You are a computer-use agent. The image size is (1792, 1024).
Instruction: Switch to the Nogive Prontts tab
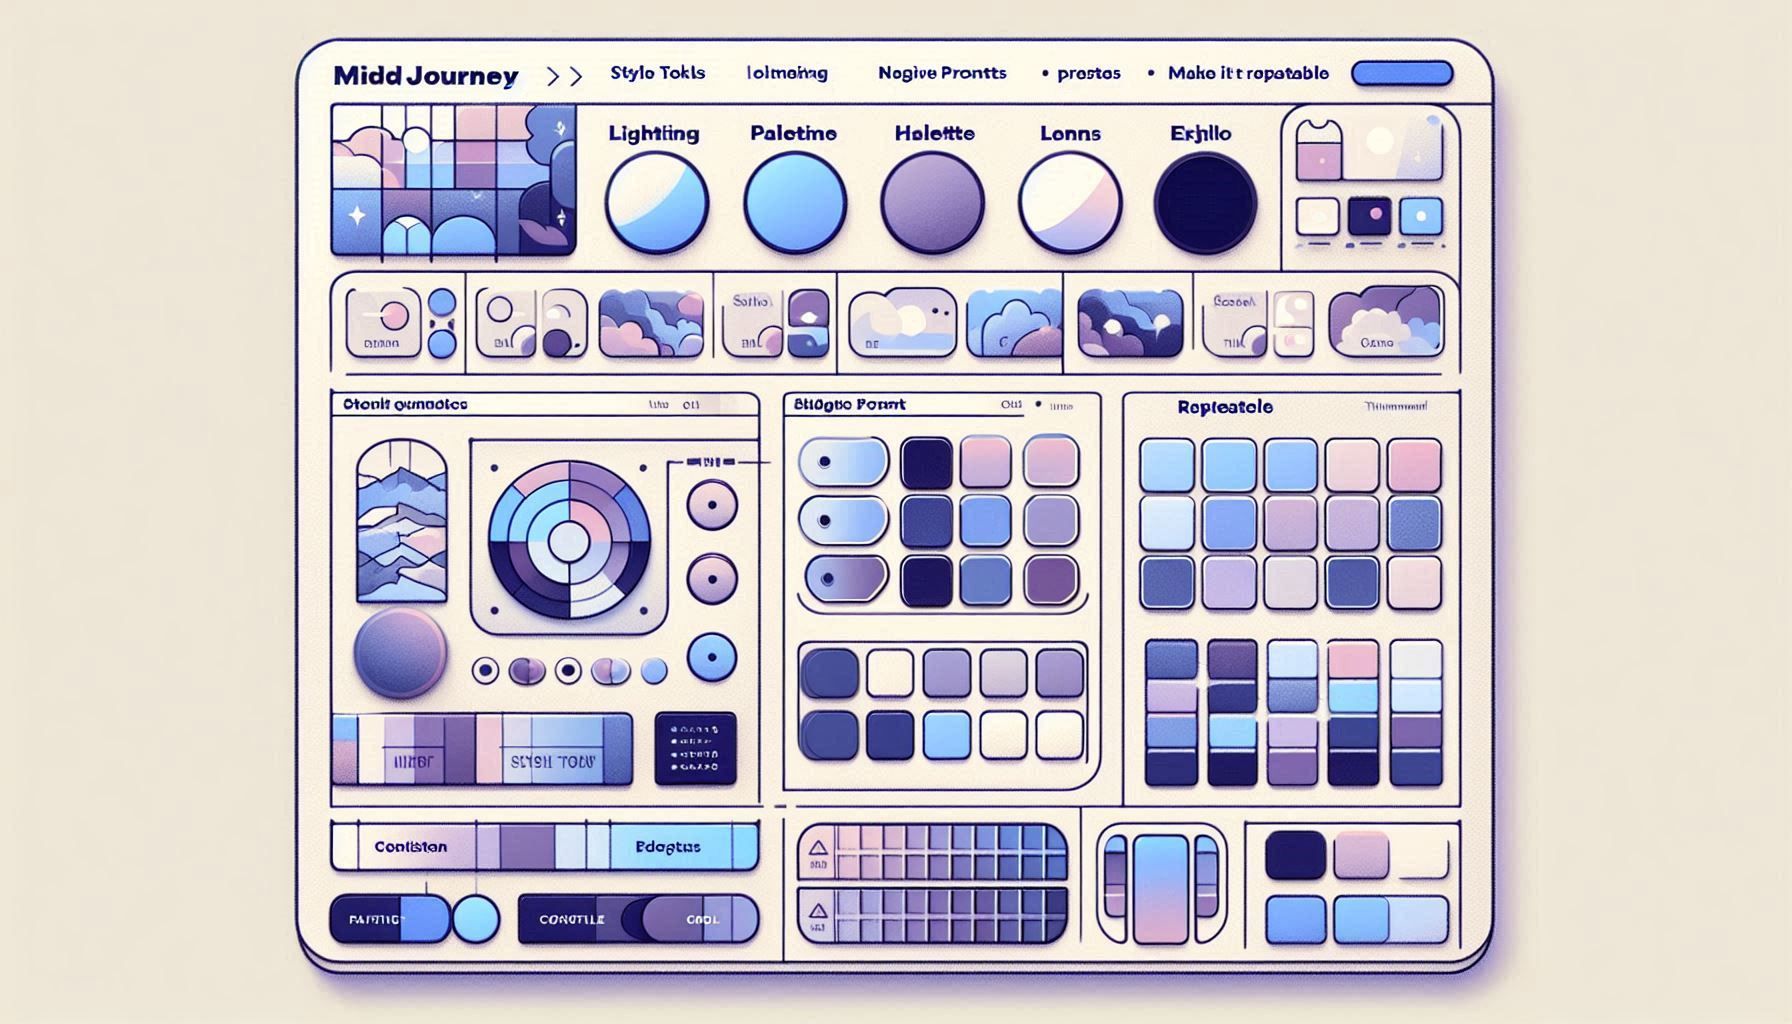pos(941,73)
